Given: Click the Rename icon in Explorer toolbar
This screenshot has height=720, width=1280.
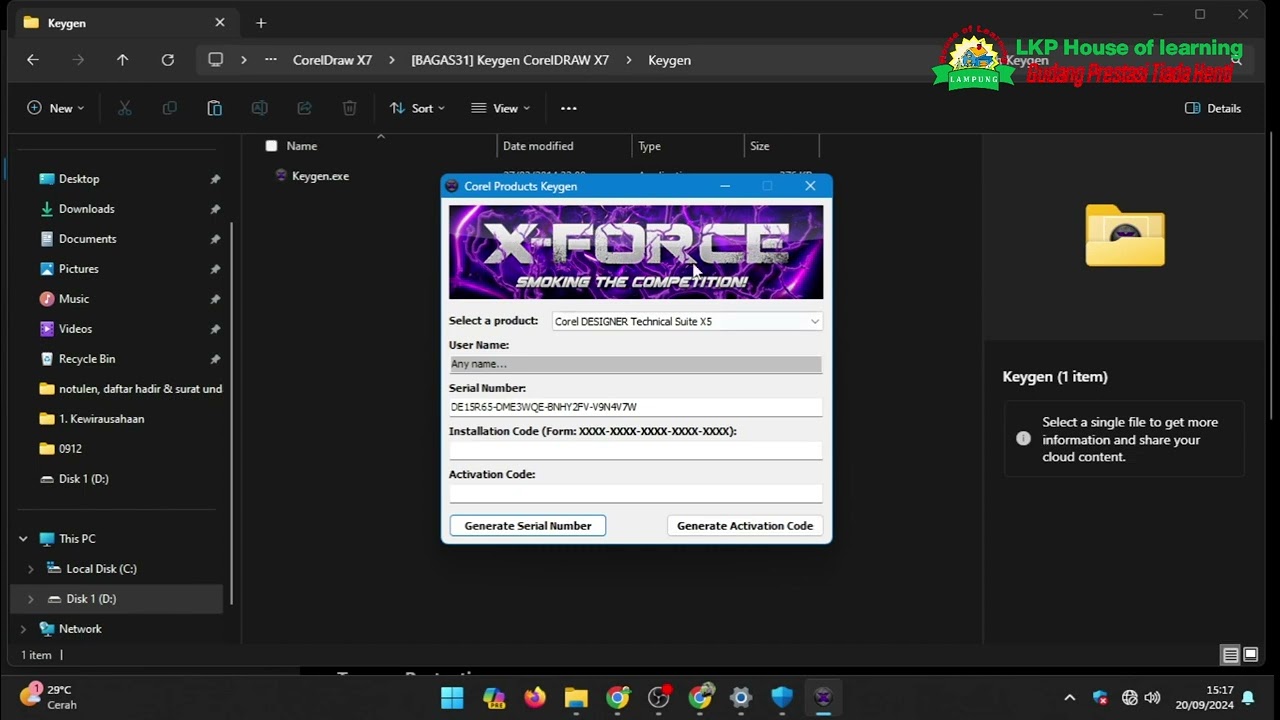Looking at the screenshot, I should click(259, 108).
